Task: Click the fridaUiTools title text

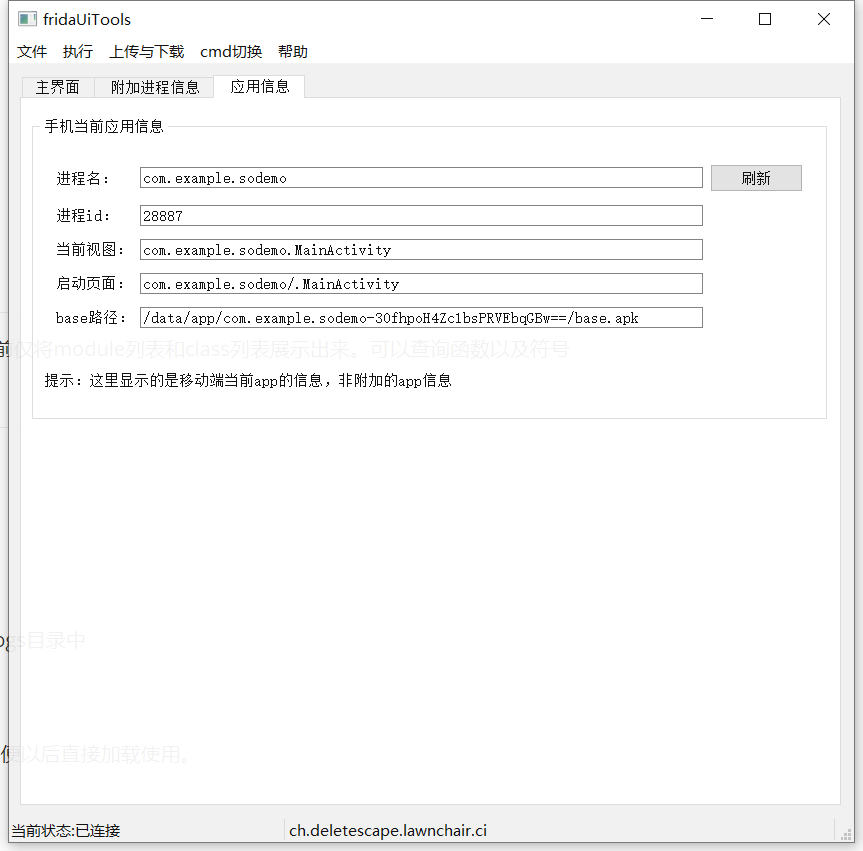Action: click(x=87, y=20)
